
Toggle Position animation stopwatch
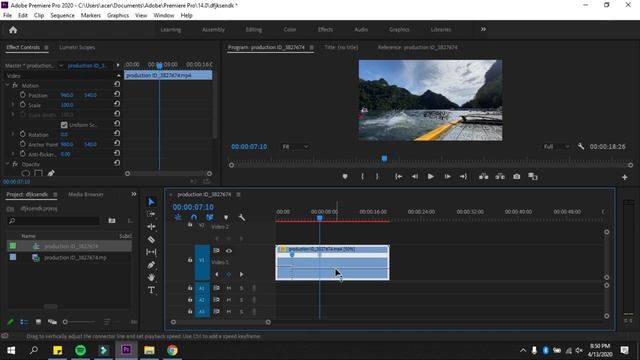tap(22, 95)
